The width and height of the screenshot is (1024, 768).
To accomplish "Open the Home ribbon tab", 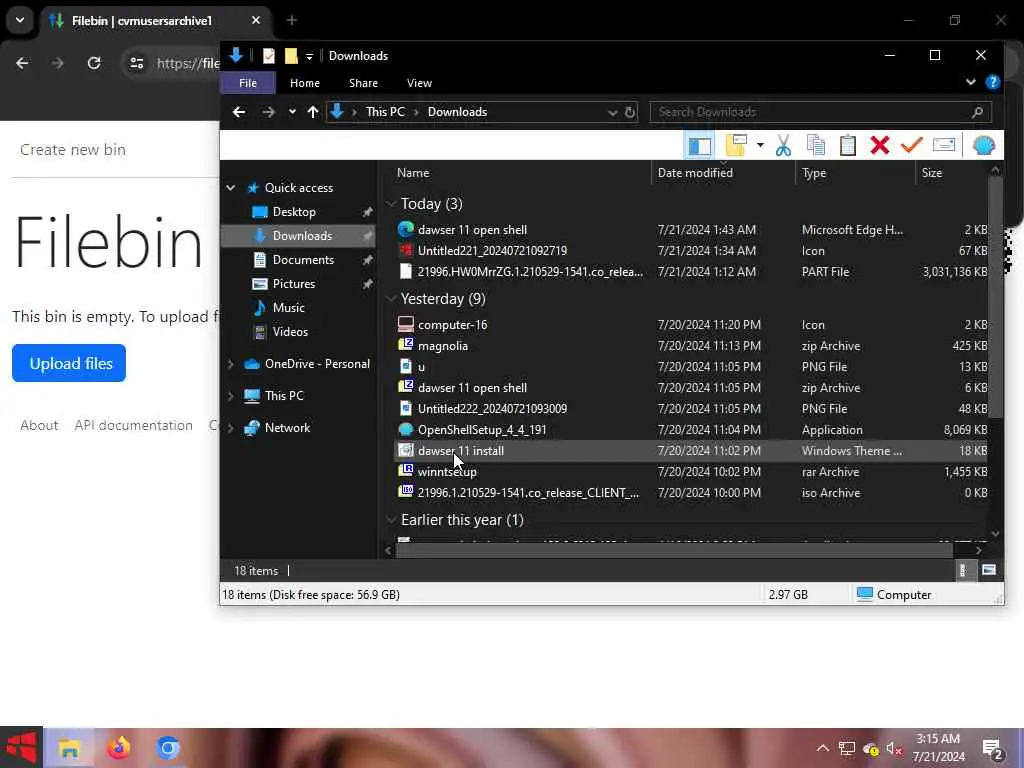I will pyautogui.click(x=305, y=83).
